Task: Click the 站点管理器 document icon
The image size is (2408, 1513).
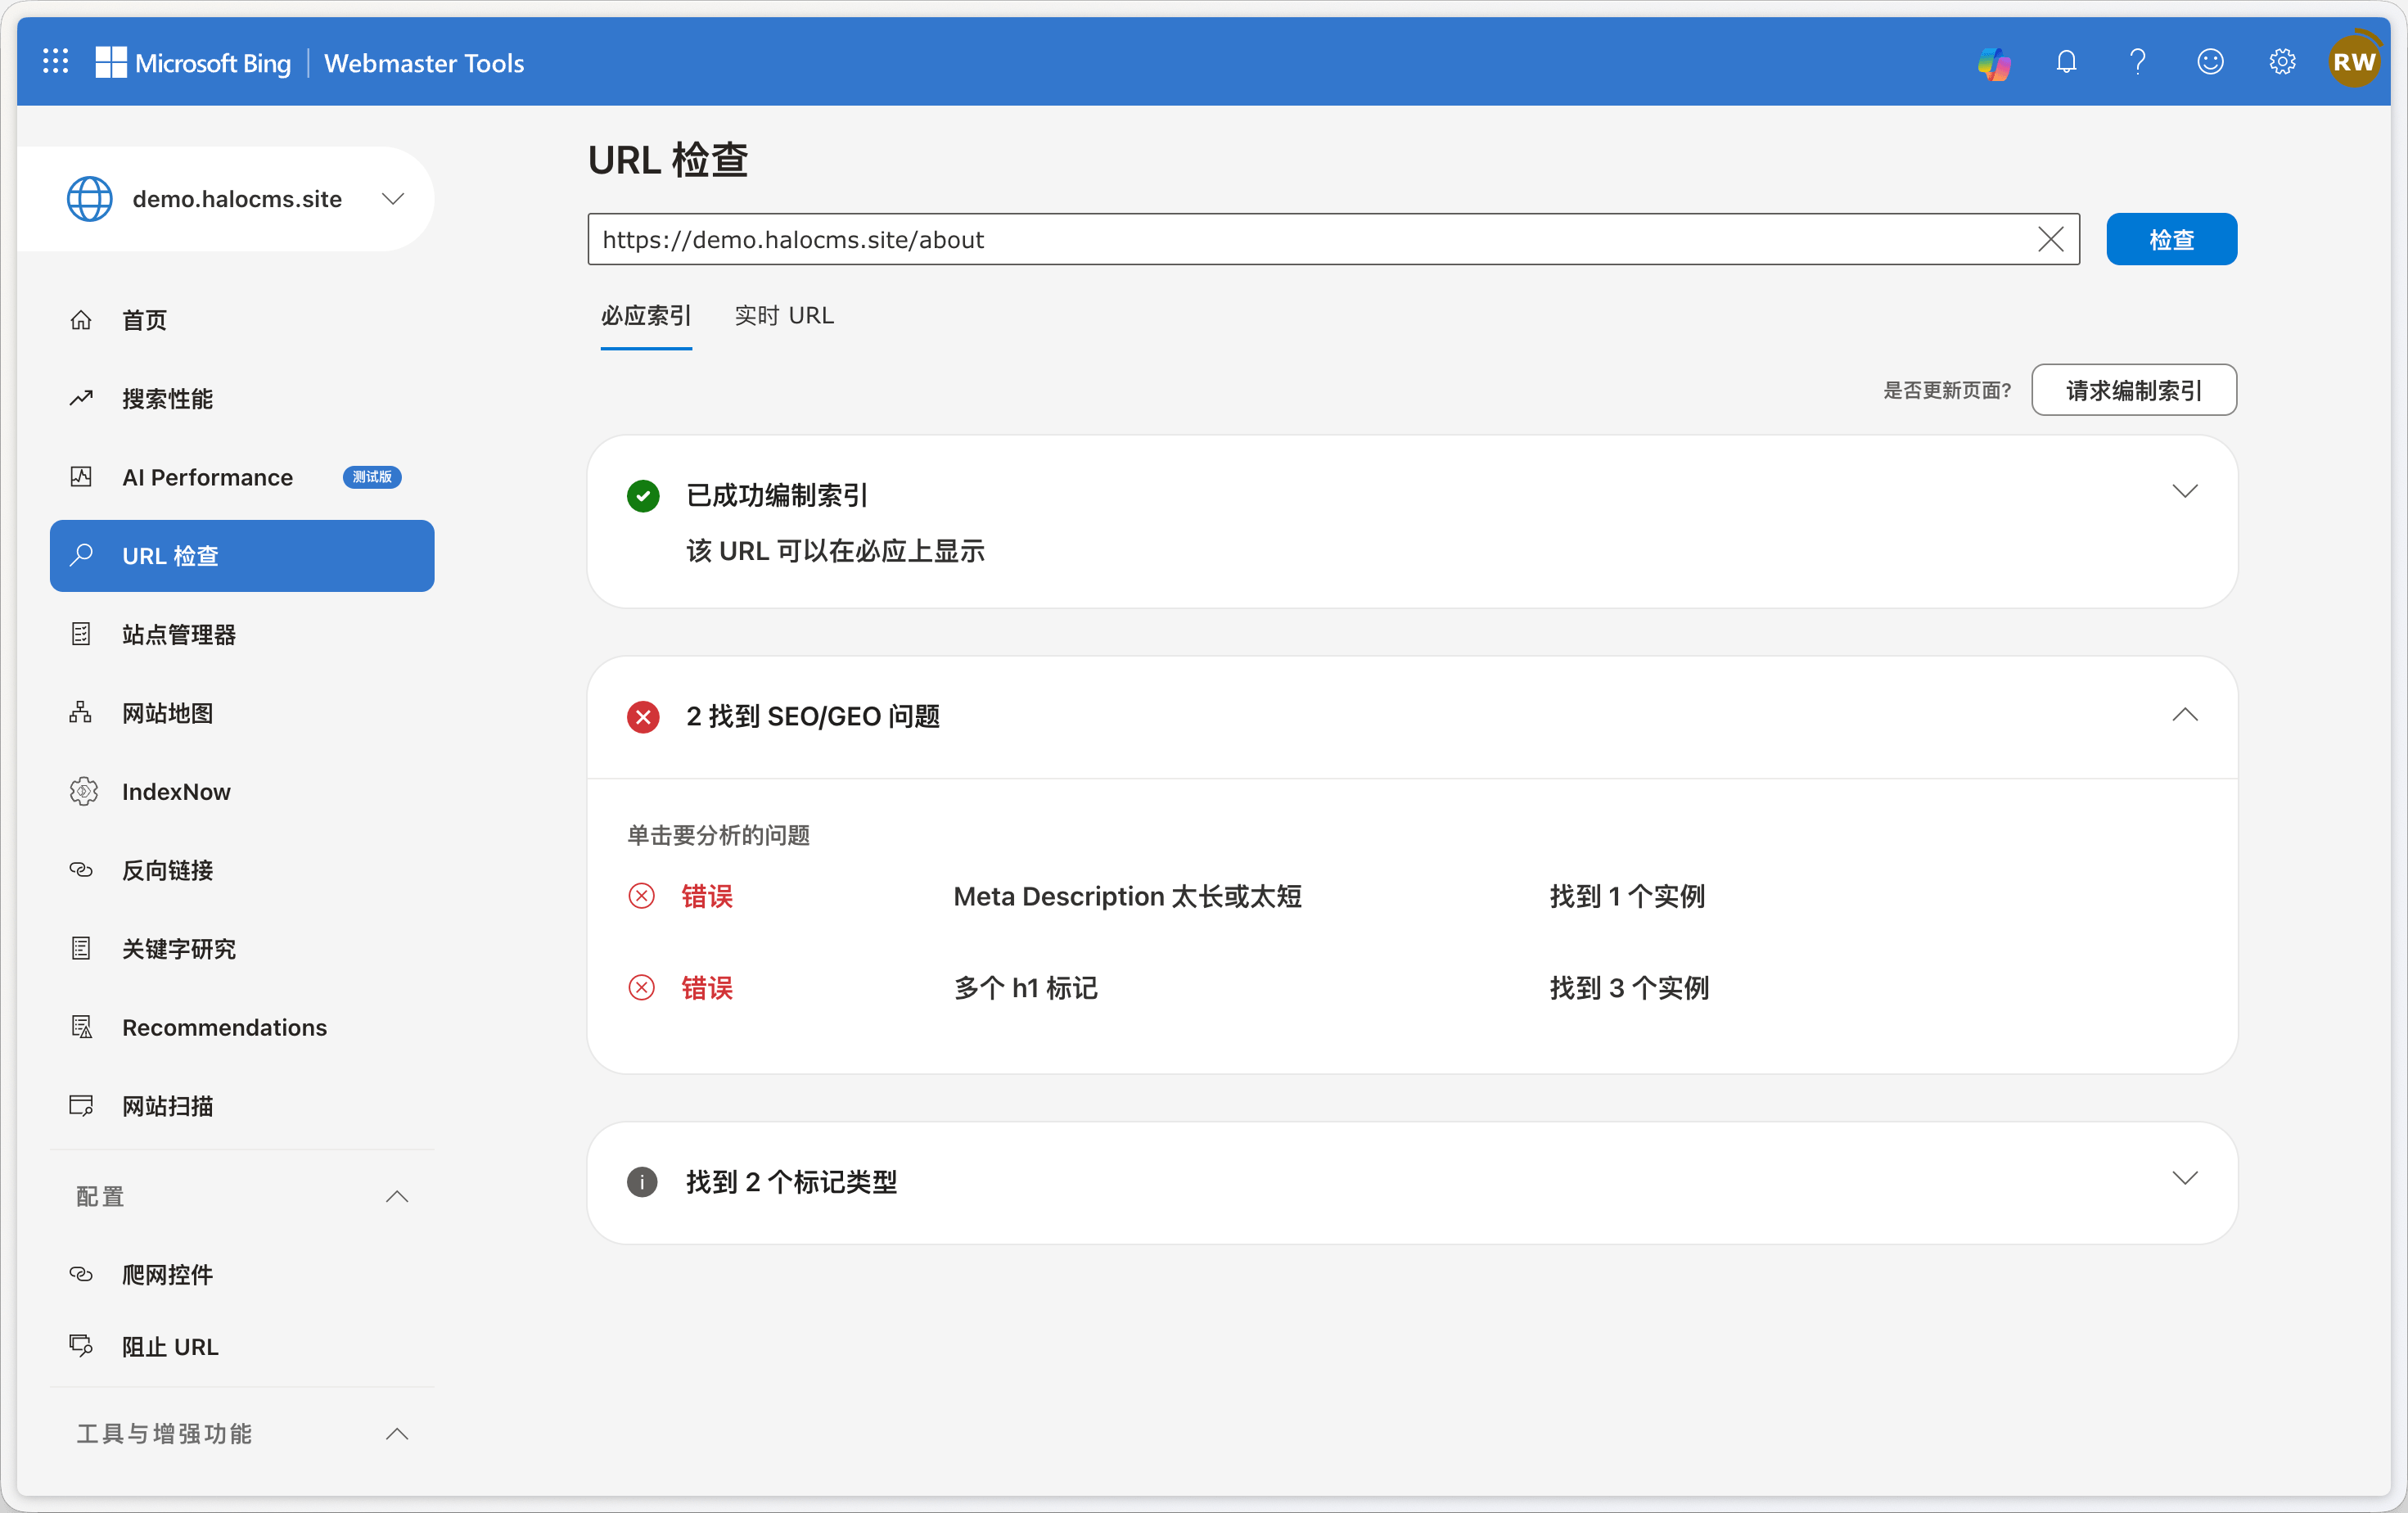Action: point(81,634)
